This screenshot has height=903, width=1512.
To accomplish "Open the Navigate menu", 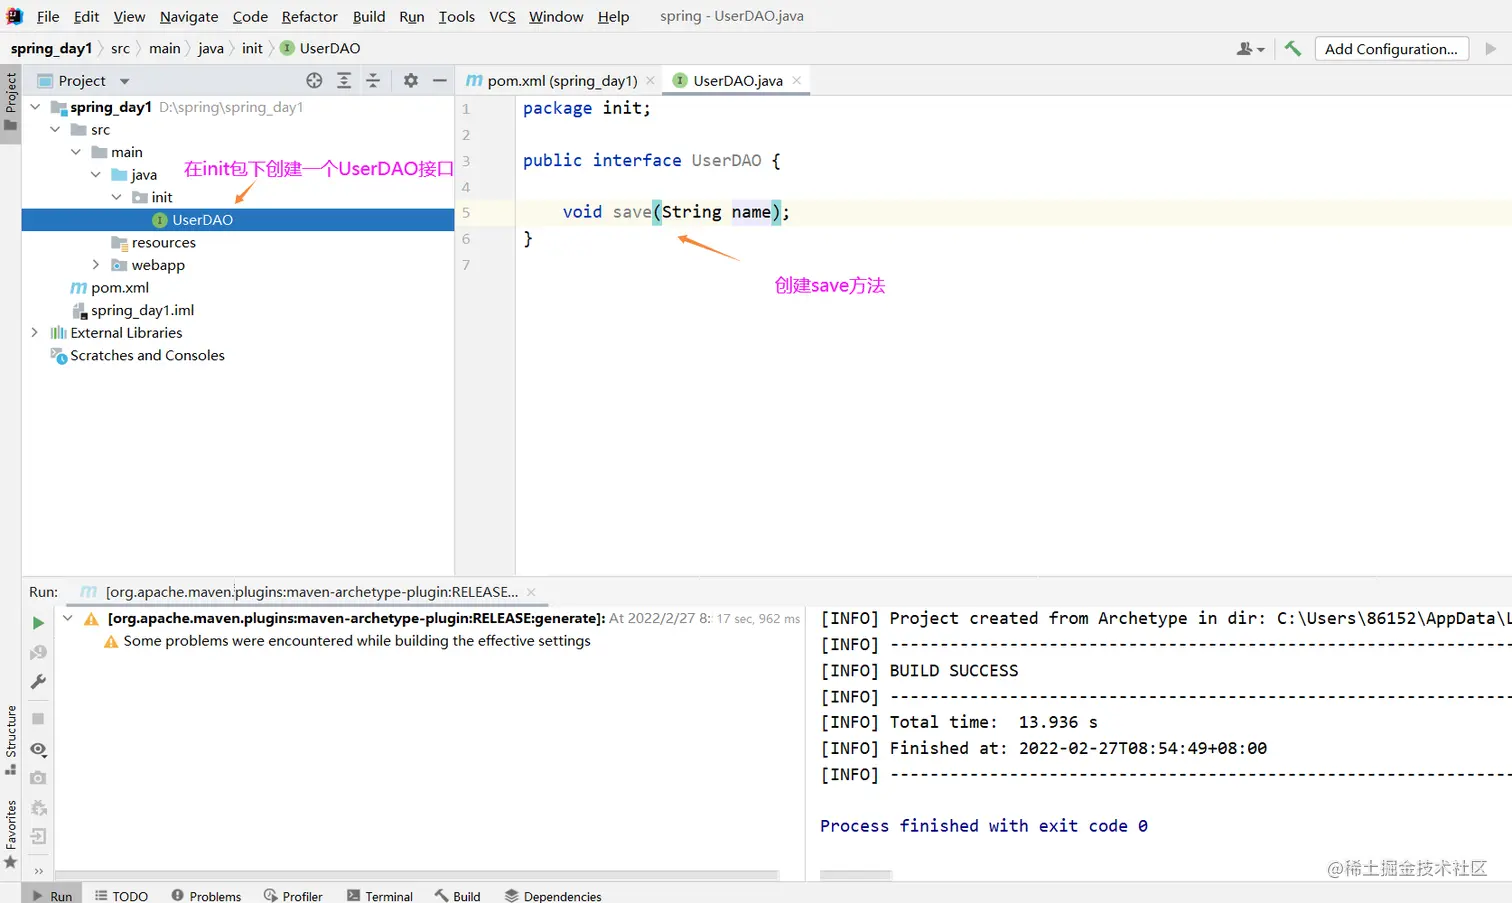I will point(189,16).
